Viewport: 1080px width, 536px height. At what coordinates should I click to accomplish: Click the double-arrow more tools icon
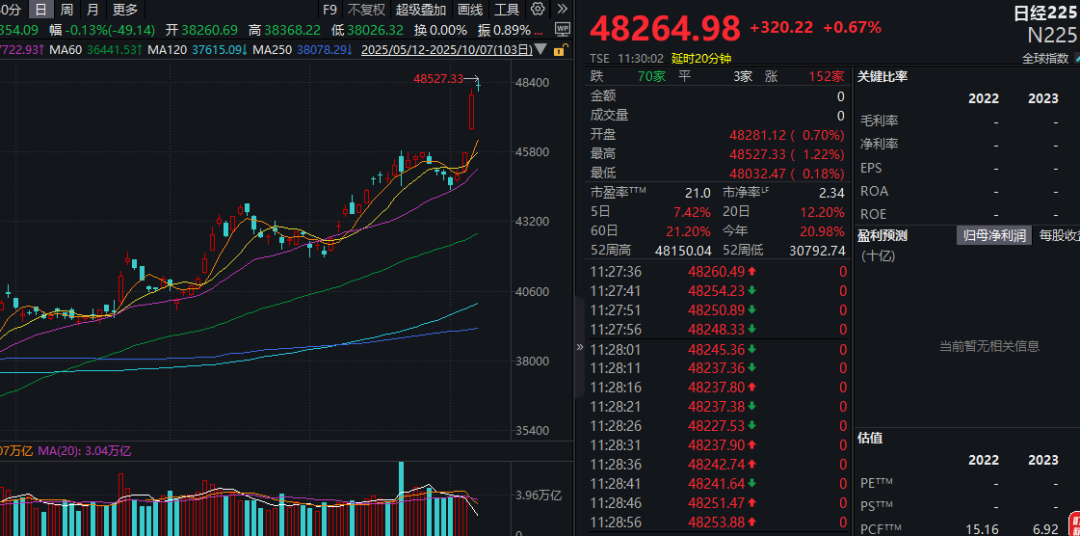[x=561, y=9]
